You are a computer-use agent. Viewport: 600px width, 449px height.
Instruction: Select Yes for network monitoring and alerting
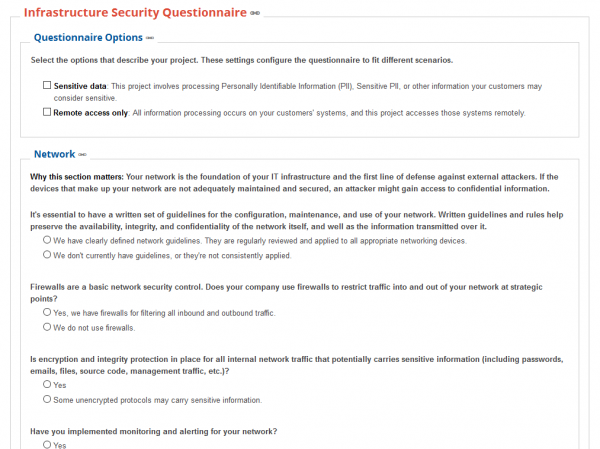click(47, 444)
